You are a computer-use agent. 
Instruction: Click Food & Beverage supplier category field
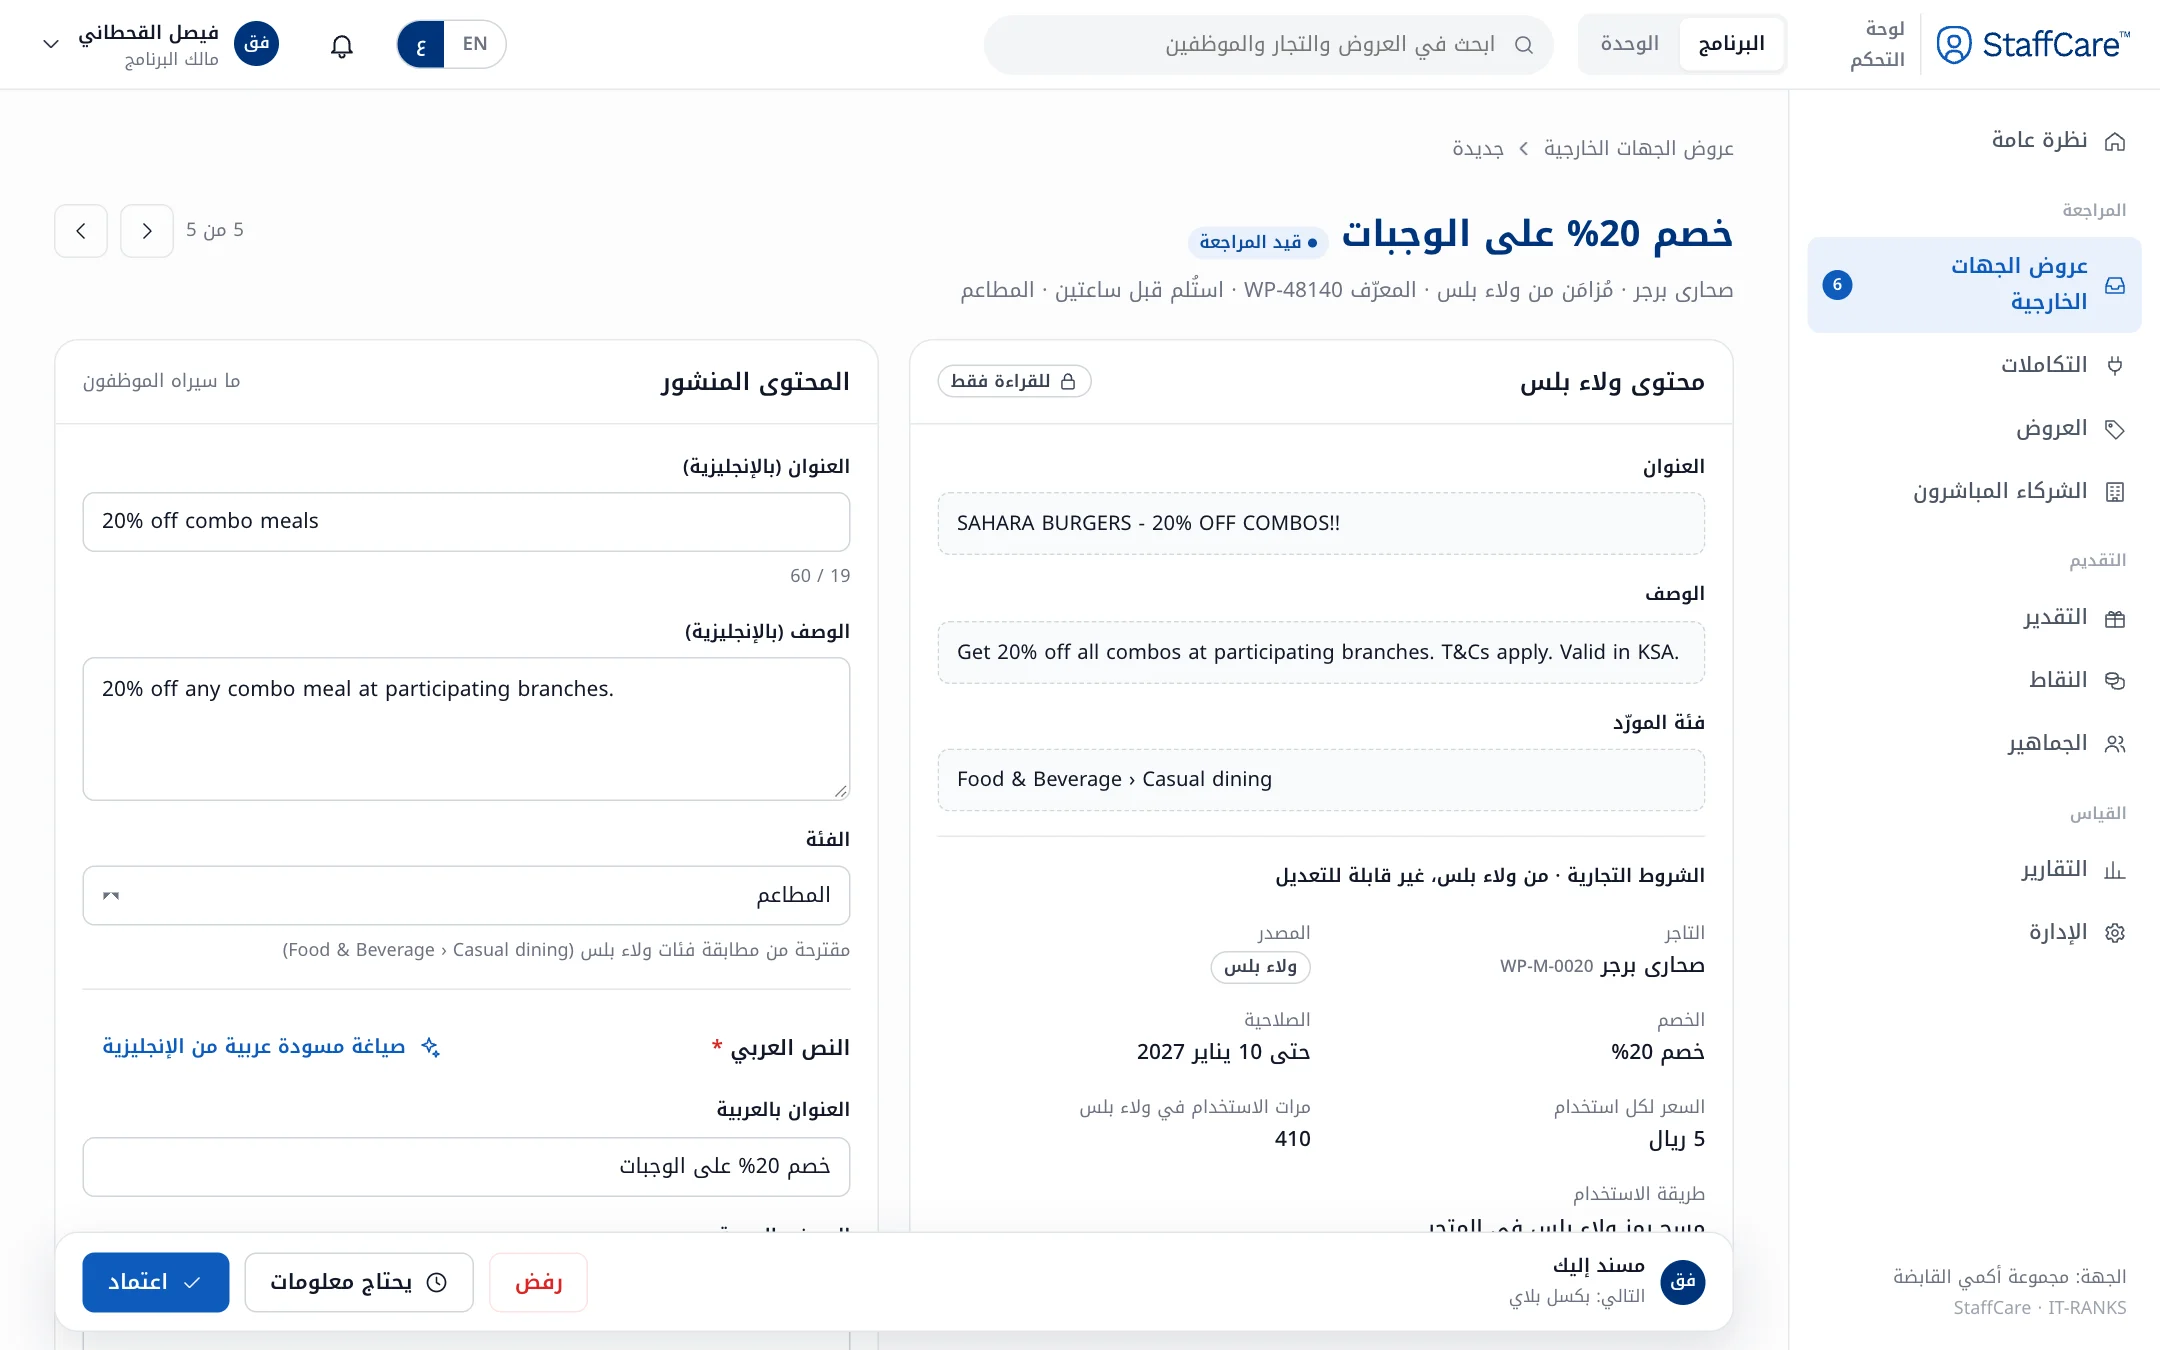point(1321,779)
